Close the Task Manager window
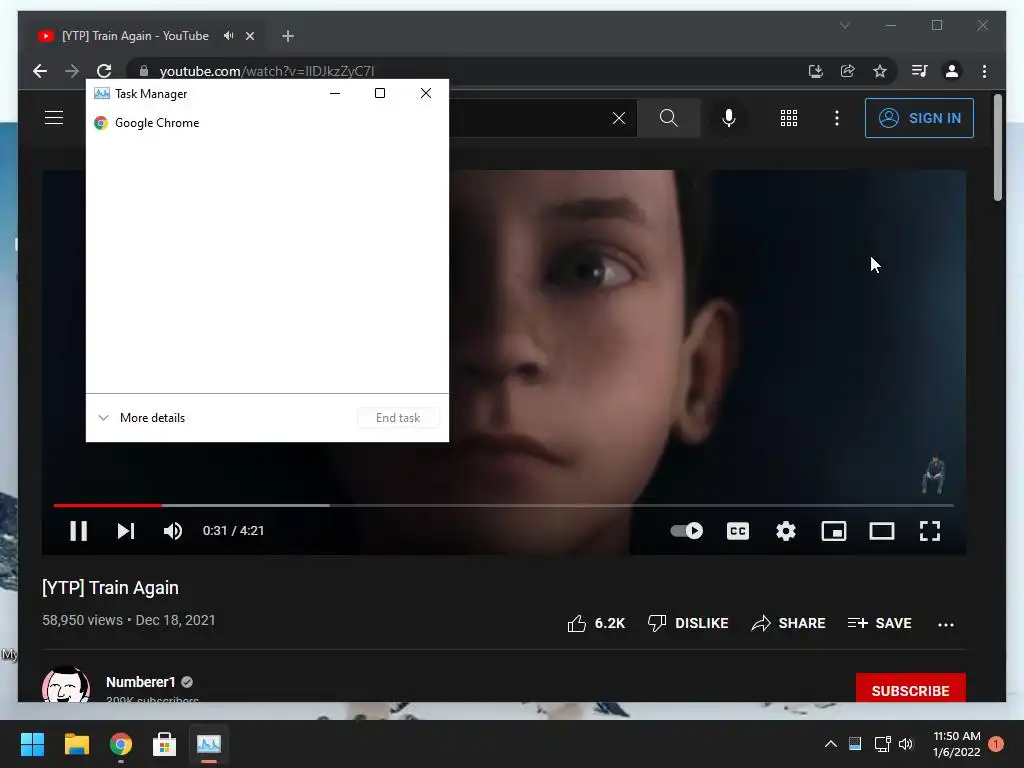The image size is (1024, 768). coord(426,93)
